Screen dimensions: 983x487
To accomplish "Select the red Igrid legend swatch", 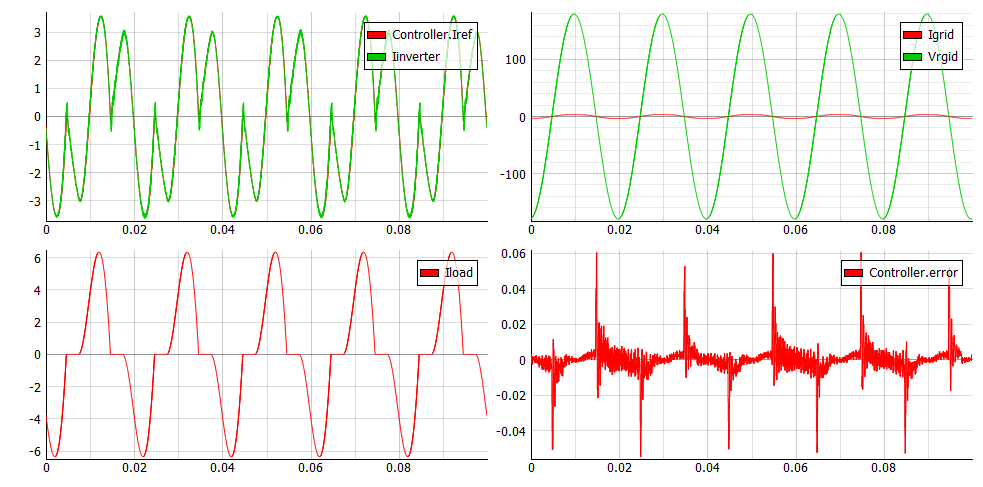I will tap(913, 36).
